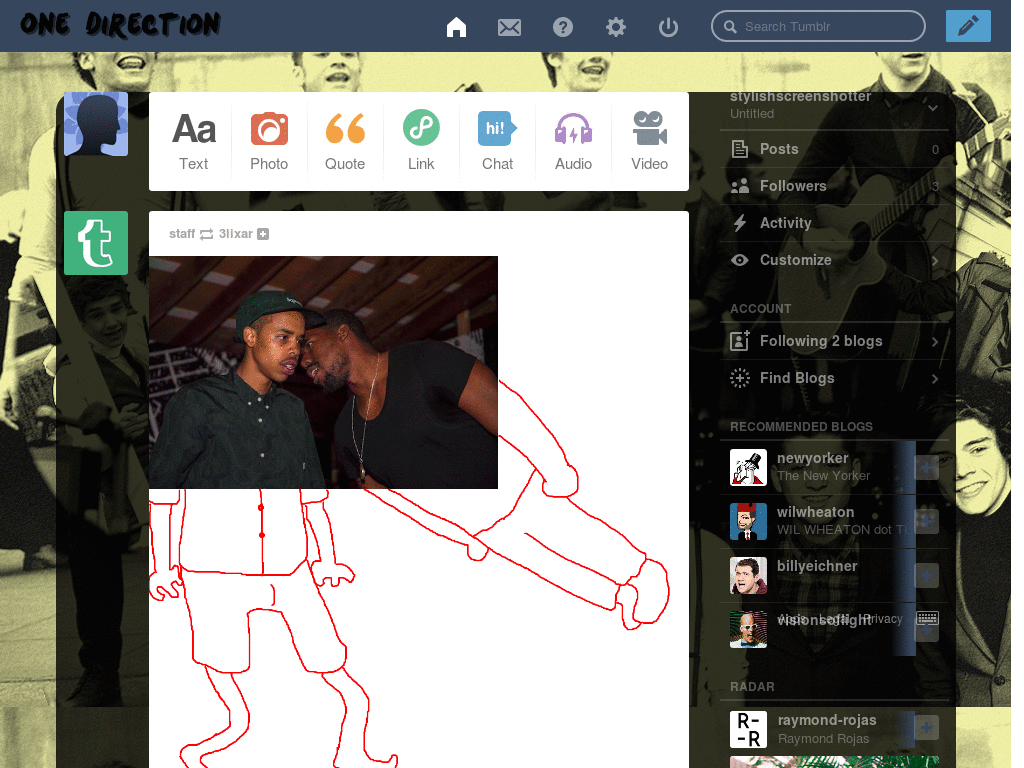Open the keyboard shortcuts icon
The width and height of the screenshot is (1024, 768).
click(x=927, y=618)
